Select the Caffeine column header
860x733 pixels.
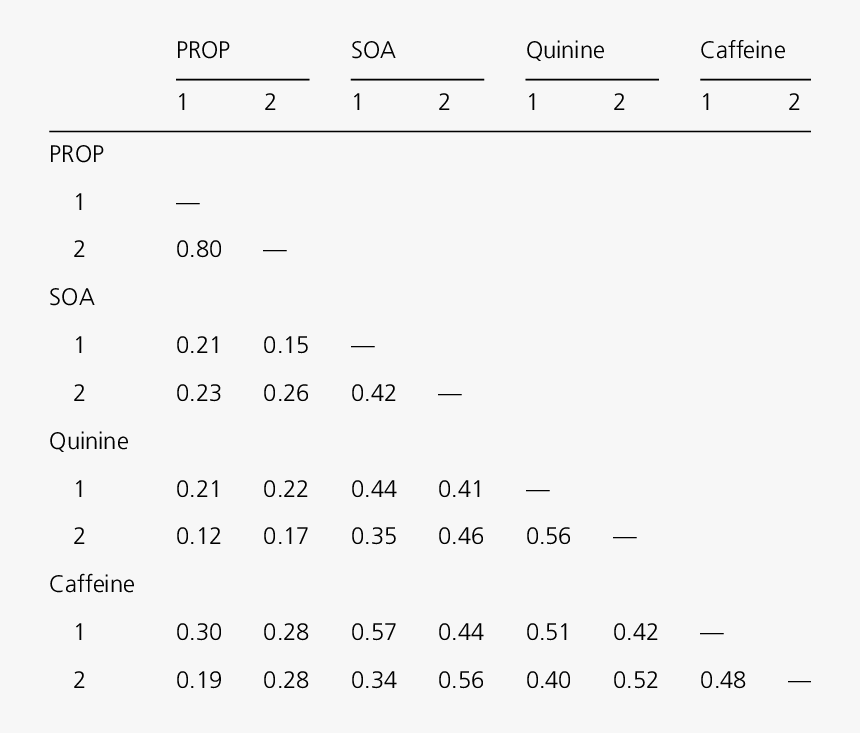pyautogui.click(x=742, y=50)
